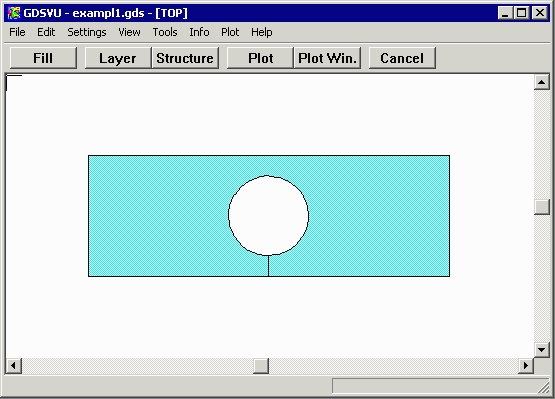Click the horizontal scrollbar thumb
This screenshot has width=555, height=399.
(261, 365)
